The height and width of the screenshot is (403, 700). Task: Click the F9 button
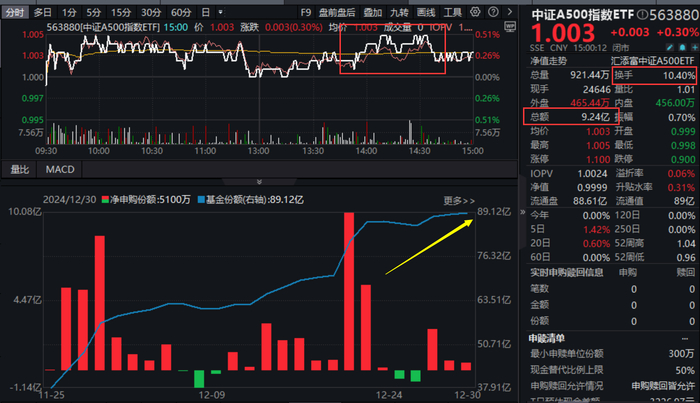(x=306, y=12)
